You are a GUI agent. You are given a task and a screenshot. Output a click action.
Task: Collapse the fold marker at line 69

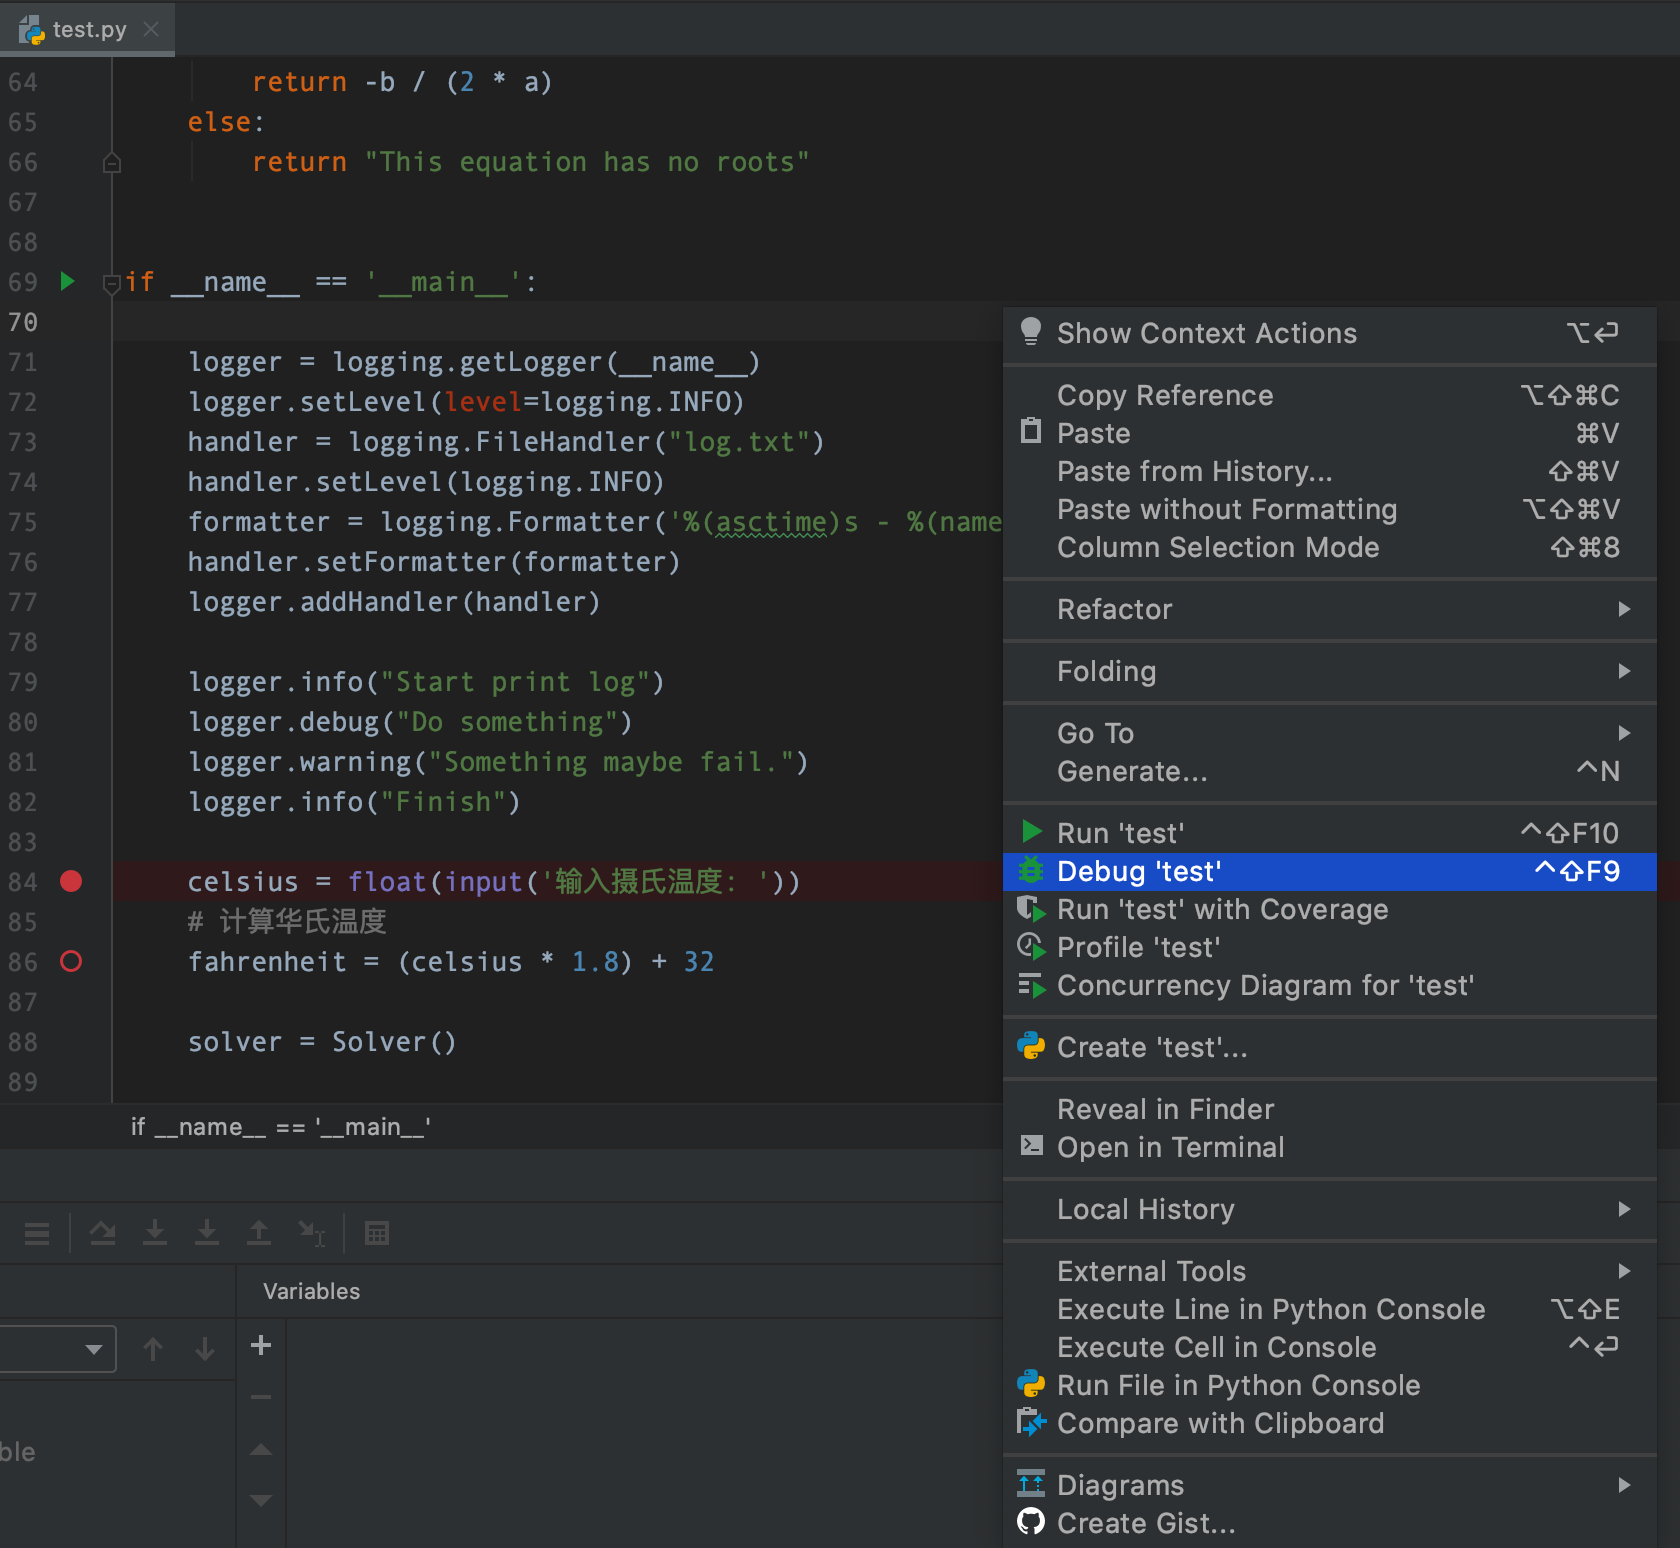[x=112, y=283]
